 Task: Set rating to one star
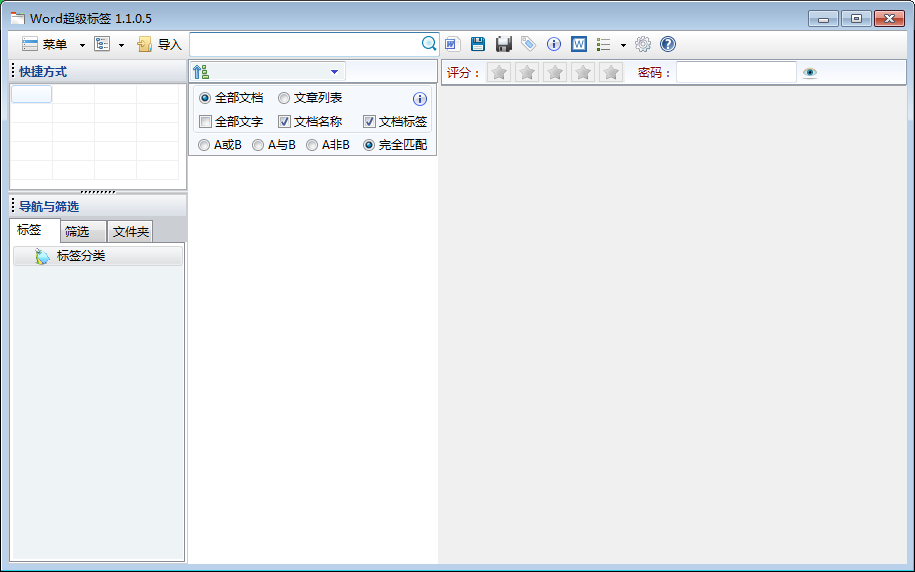pyautogui.click(x=499, y=72)
